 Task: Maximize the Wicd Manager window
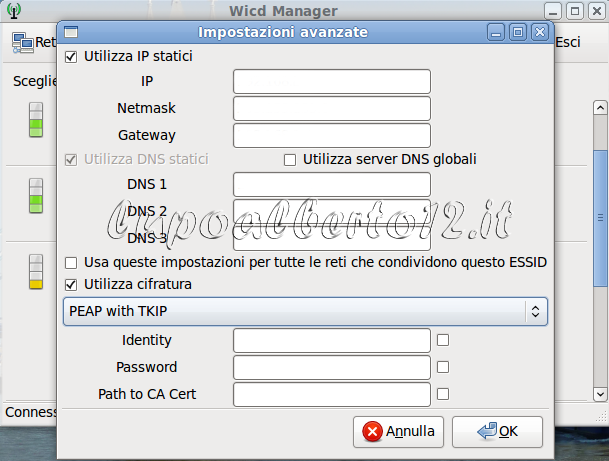[x=575, y=11]
